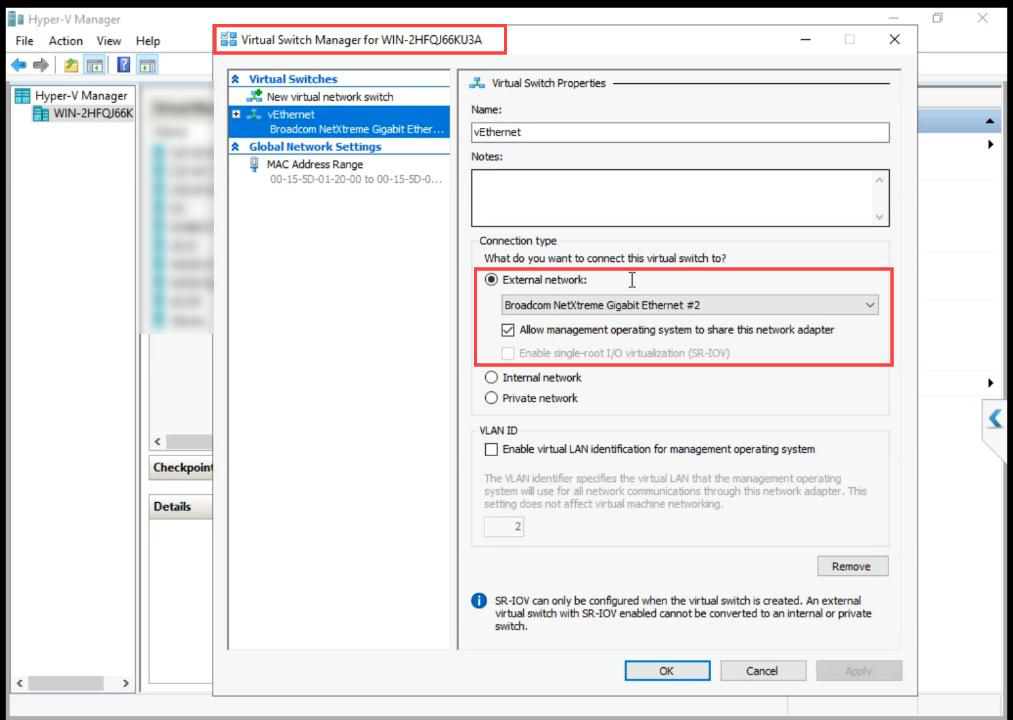The image size is (1013, 720).
Task: Click the MAC Address Range icon
Action: tap(254, 165)
